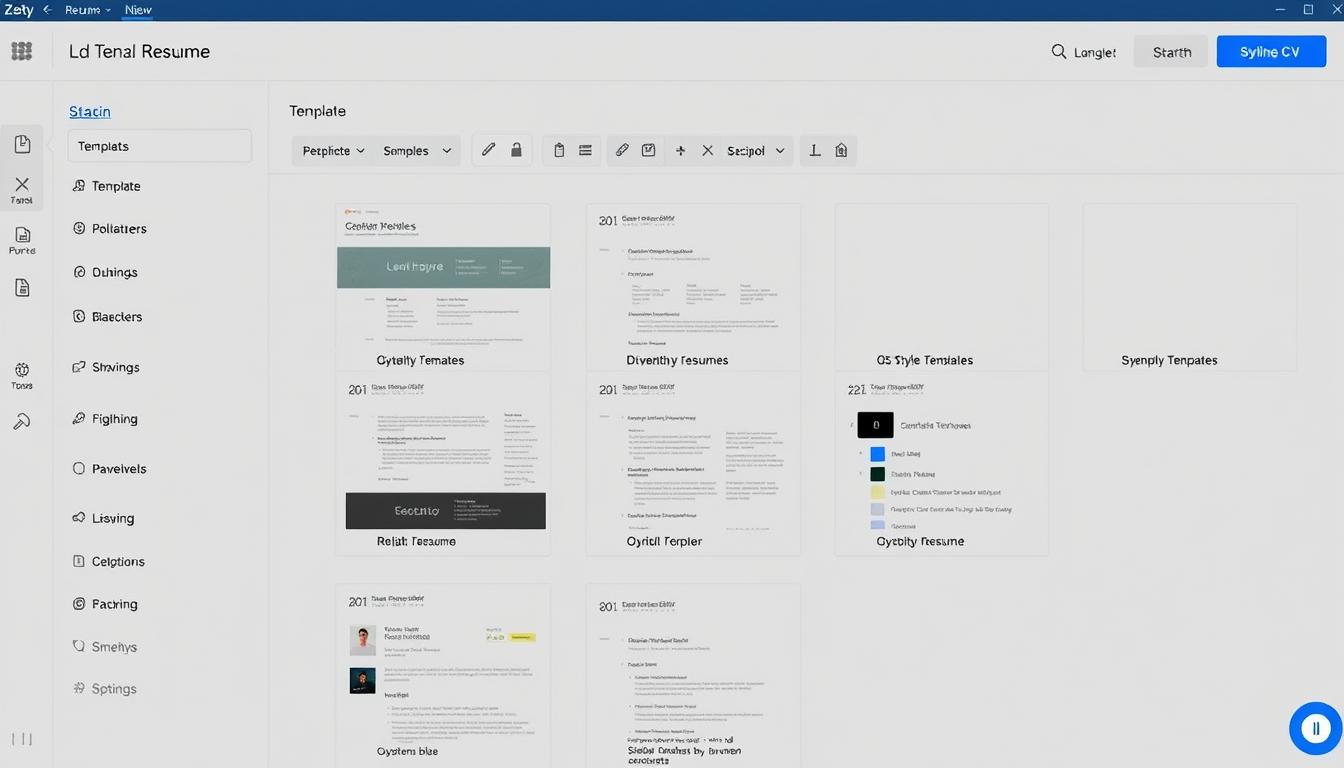Toggle the lock icon in the toolbar

[x=516, y=149]
